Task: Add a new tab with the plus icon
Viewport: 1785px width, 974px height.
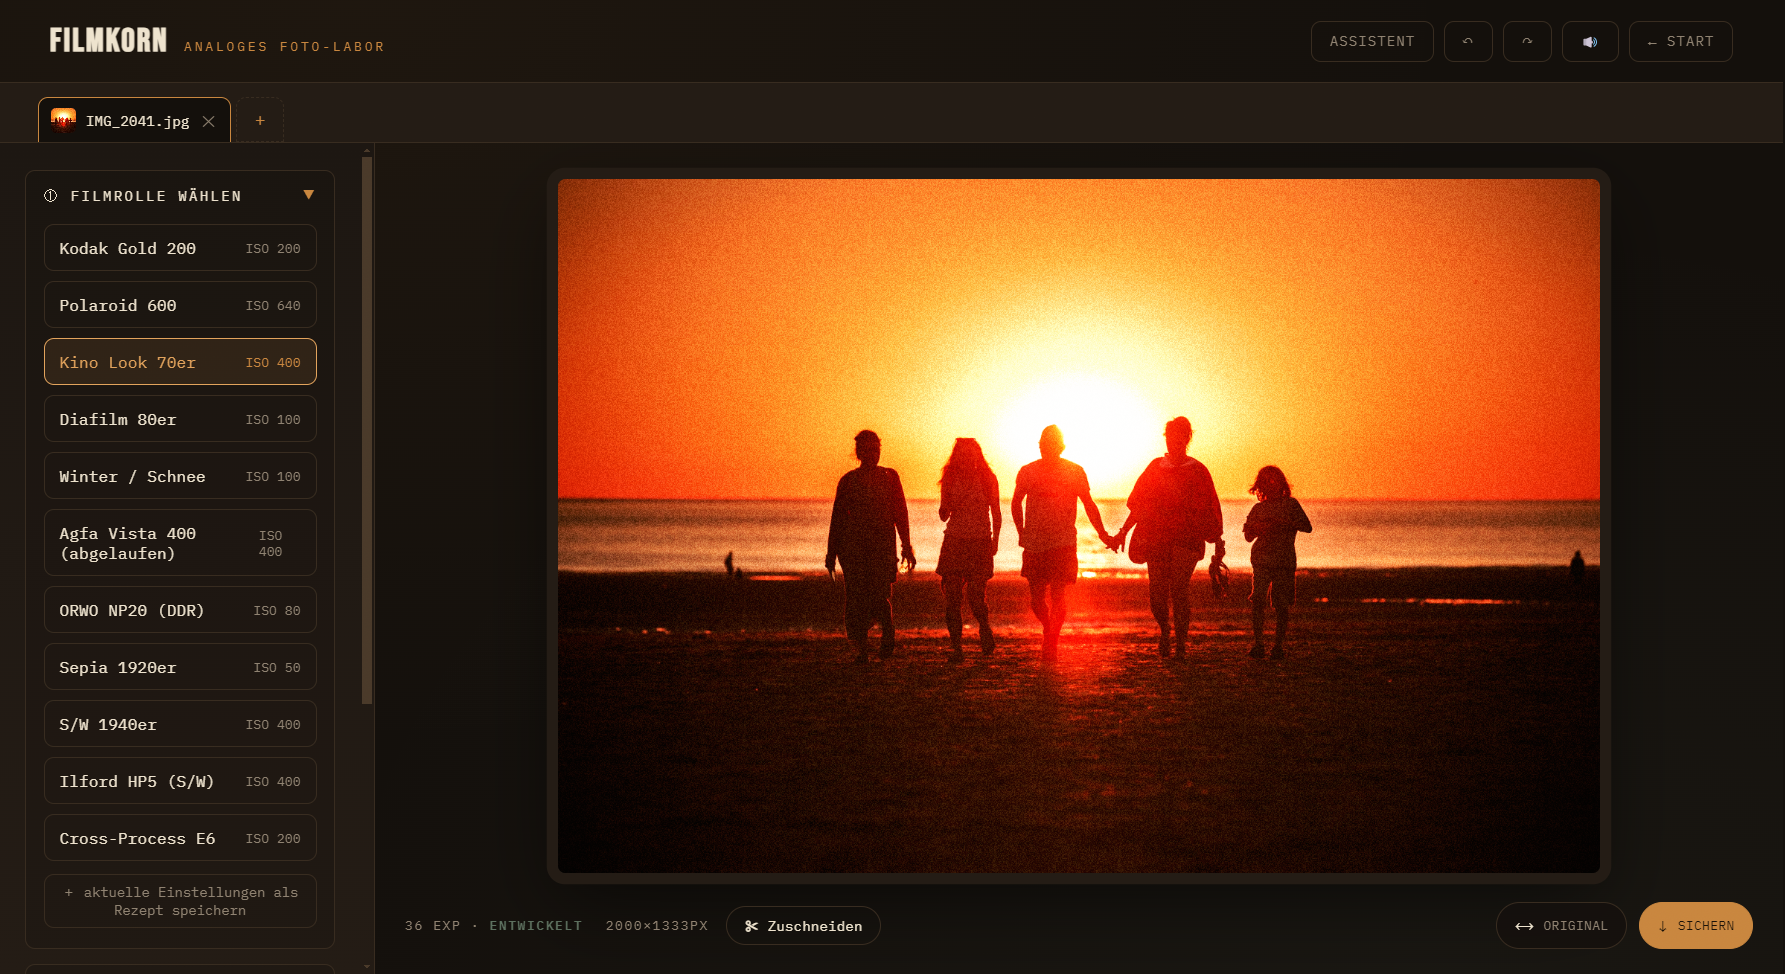Action: click(x=260, y=120)
